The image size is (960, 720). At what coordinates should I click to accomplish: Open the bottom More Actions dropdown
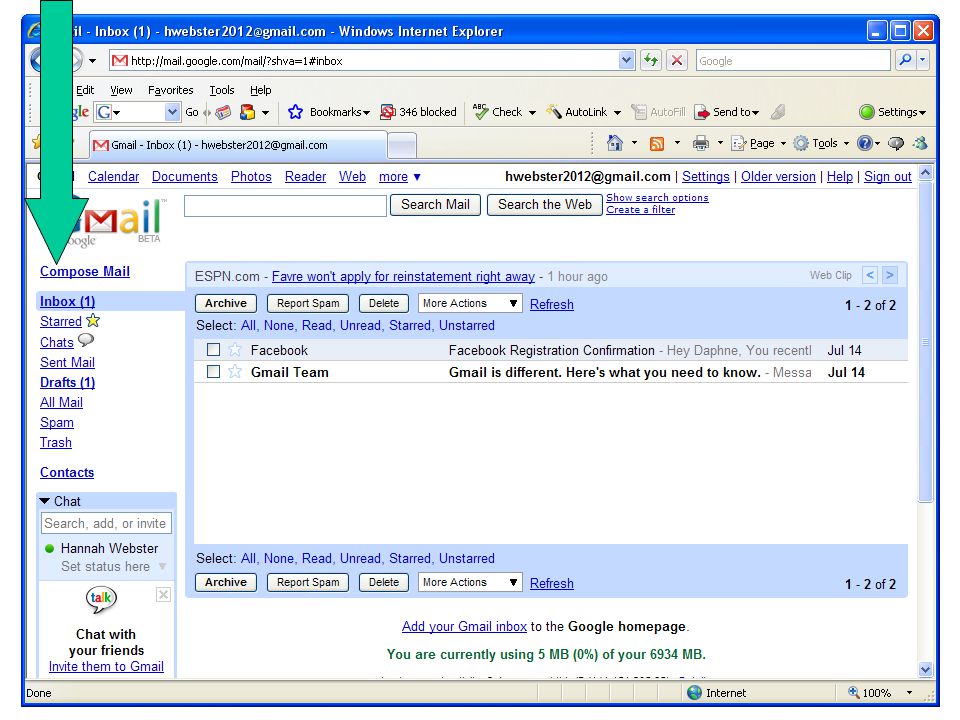click(470, 582)
